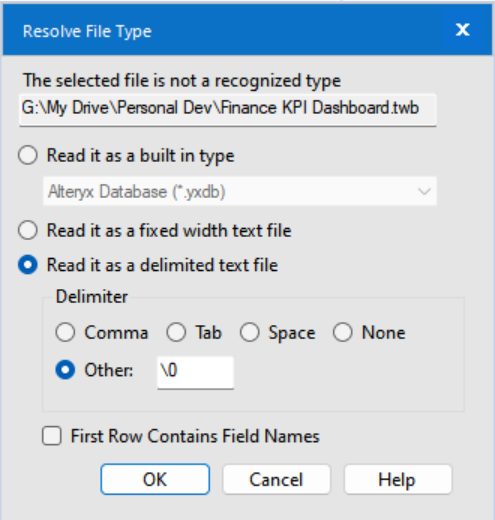Set the delimiter to Comma
The image size is (495, 520).
point(65,332)
